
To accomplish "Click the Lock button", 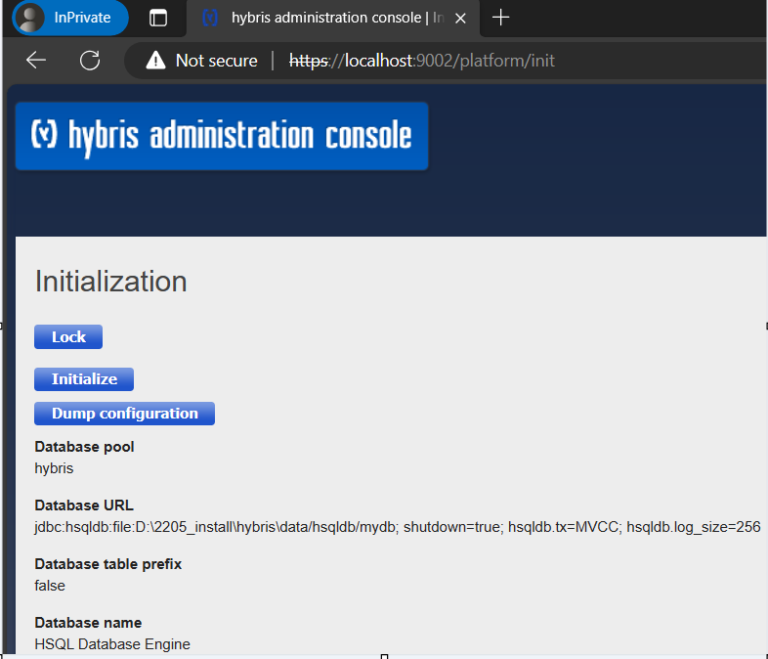I will click(x=68, y=337).
